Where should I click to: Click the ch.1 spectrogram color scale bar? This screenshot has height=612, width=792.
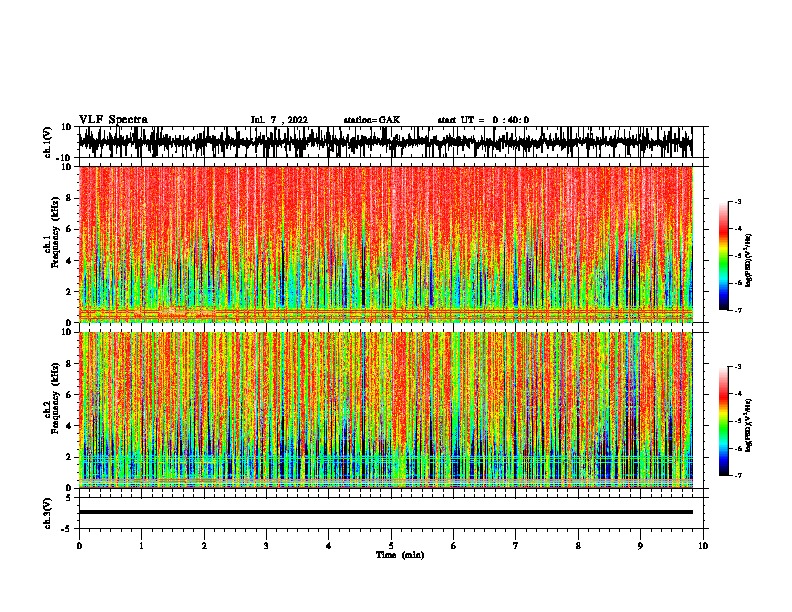[x=724, y=256]
